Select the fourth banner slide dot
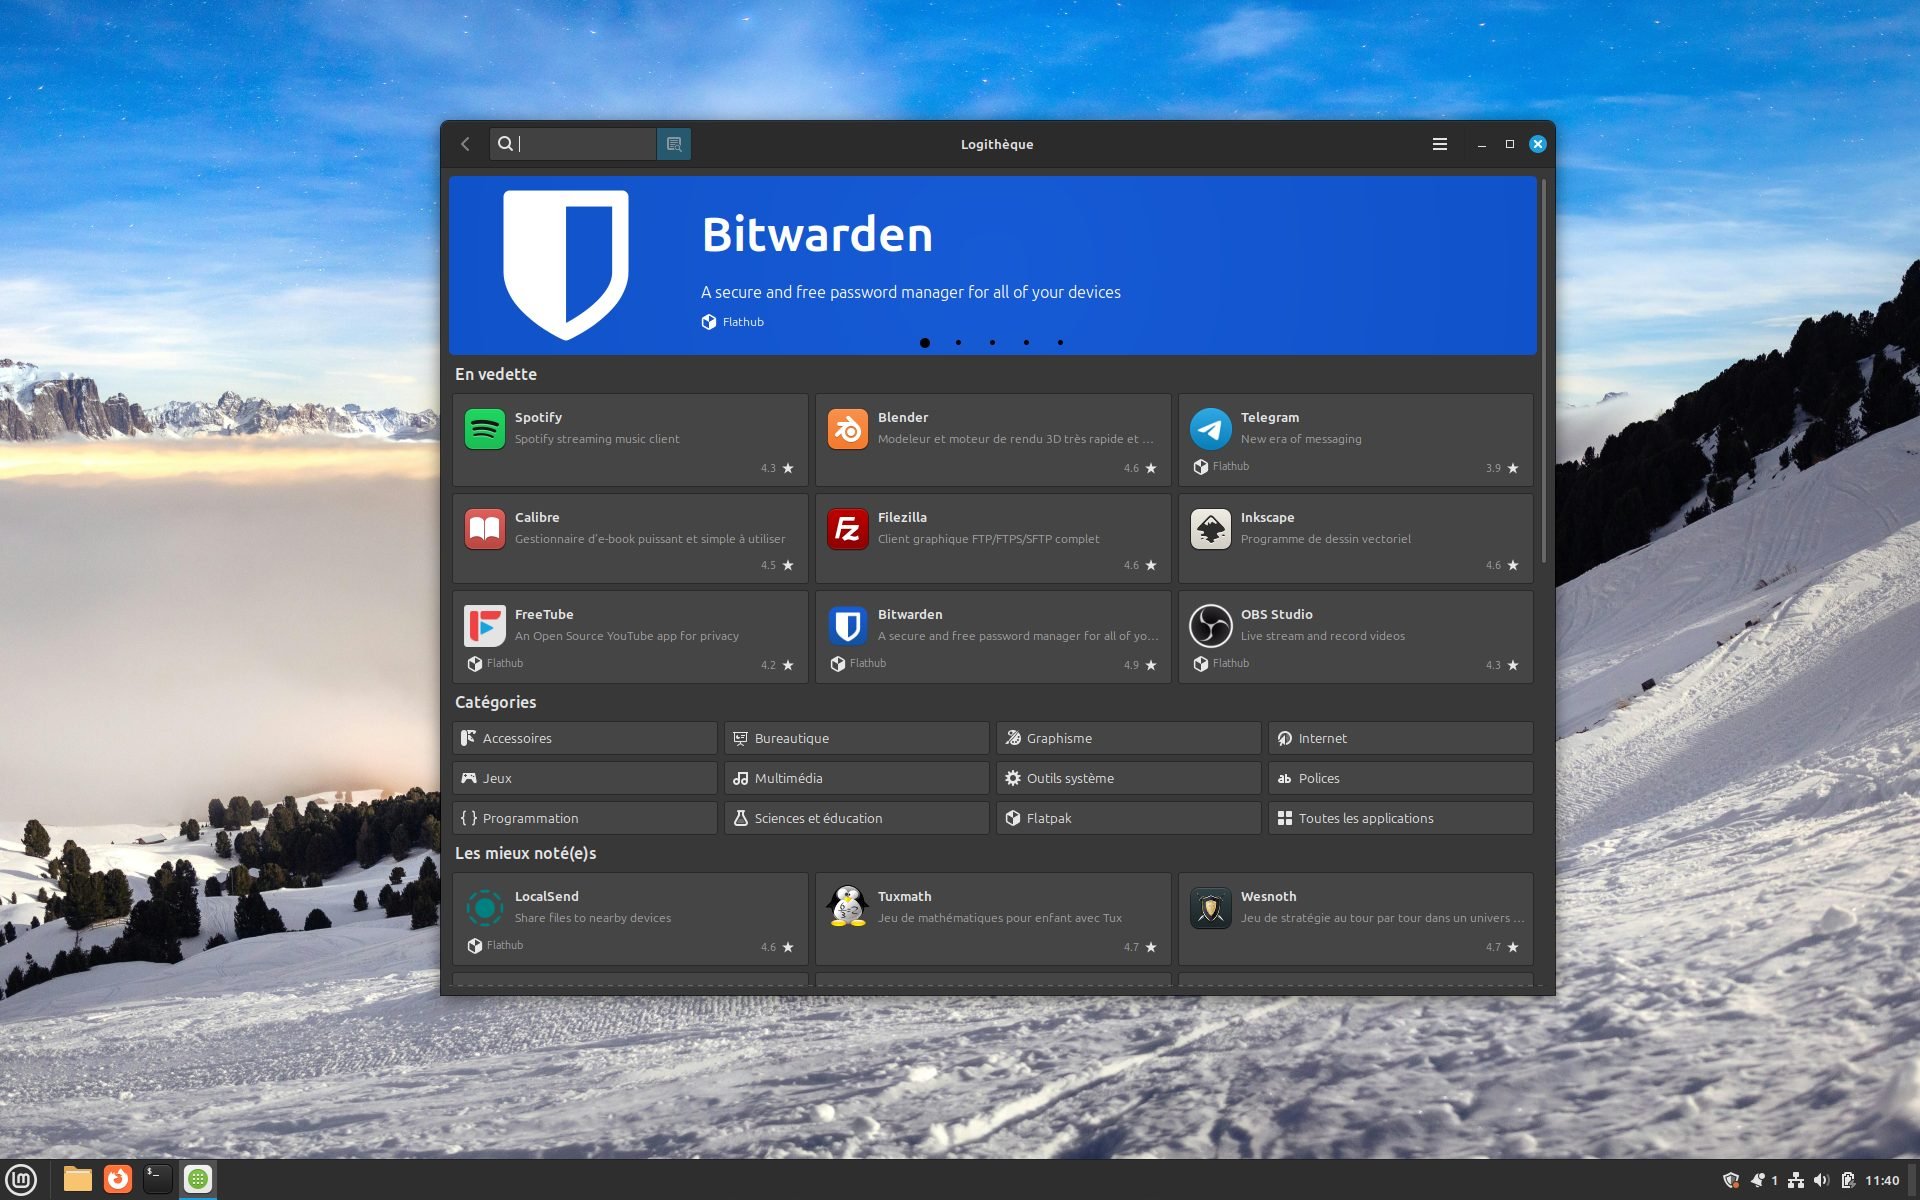Image resolution: width=1920 pixels, height=1200 pixels. tap(1026, 343)
